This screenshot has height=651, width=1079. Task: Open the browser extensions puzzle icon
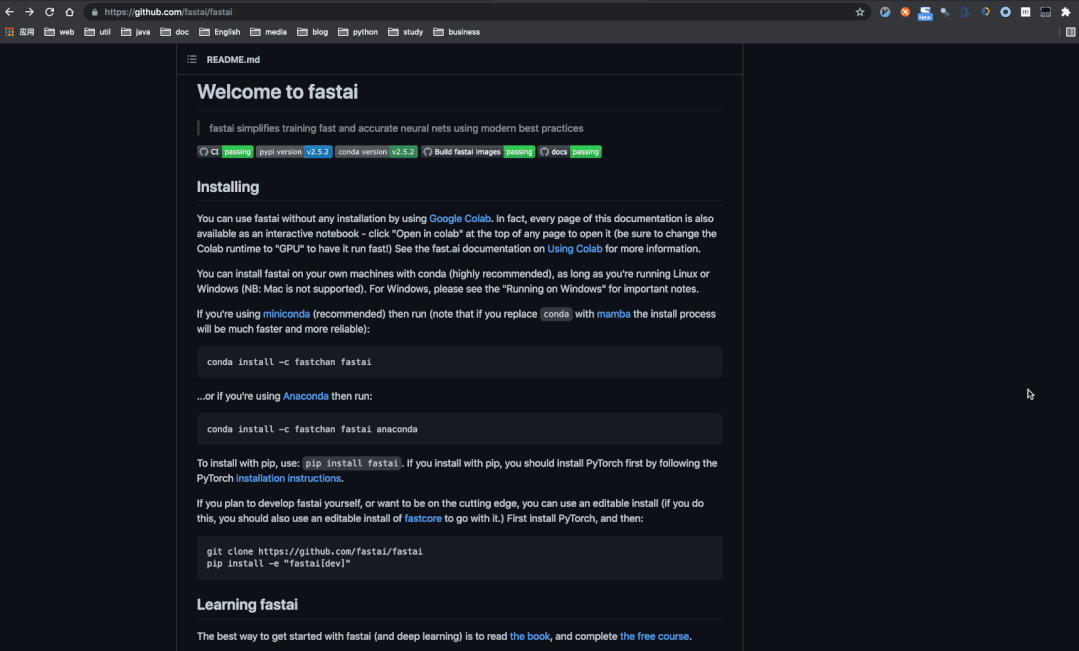1065,11
